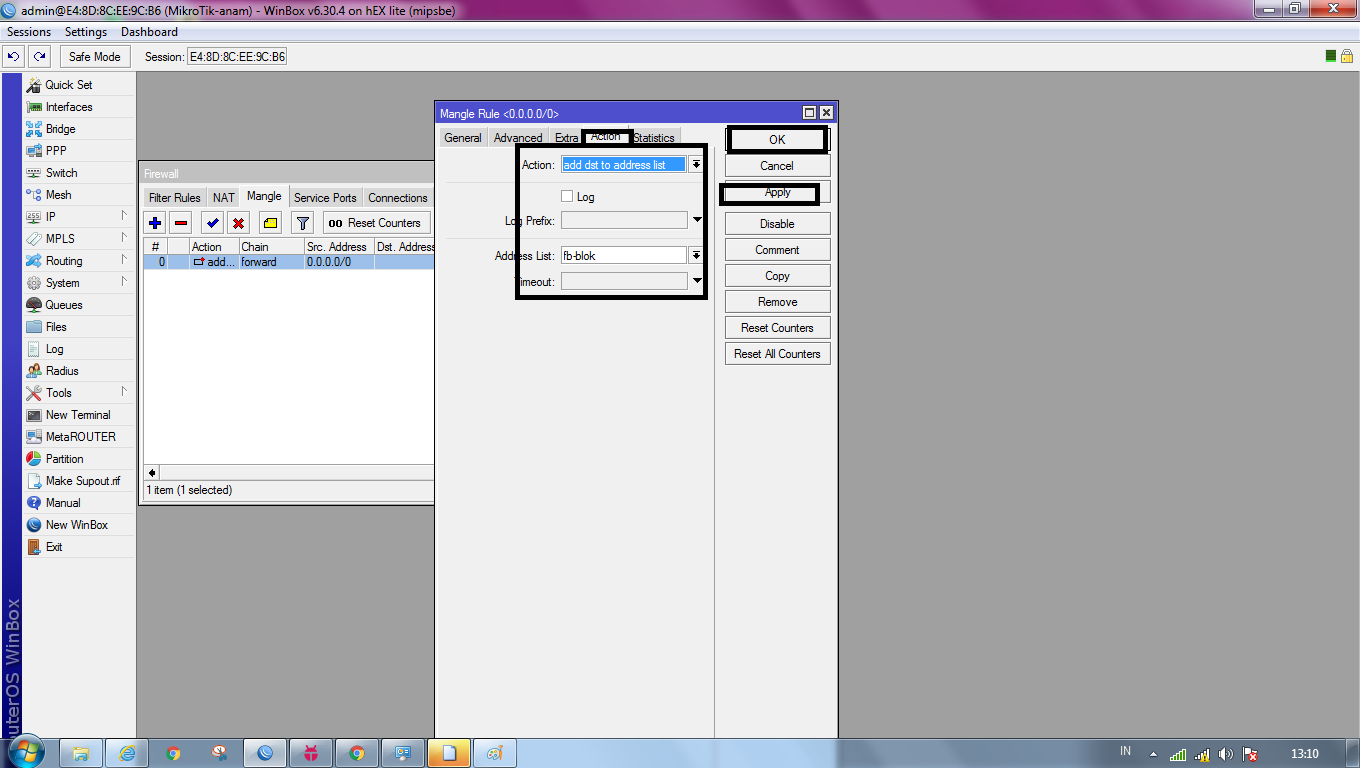Click the Copy button
Screen dimensions: 1360x768
click(777, 276)
